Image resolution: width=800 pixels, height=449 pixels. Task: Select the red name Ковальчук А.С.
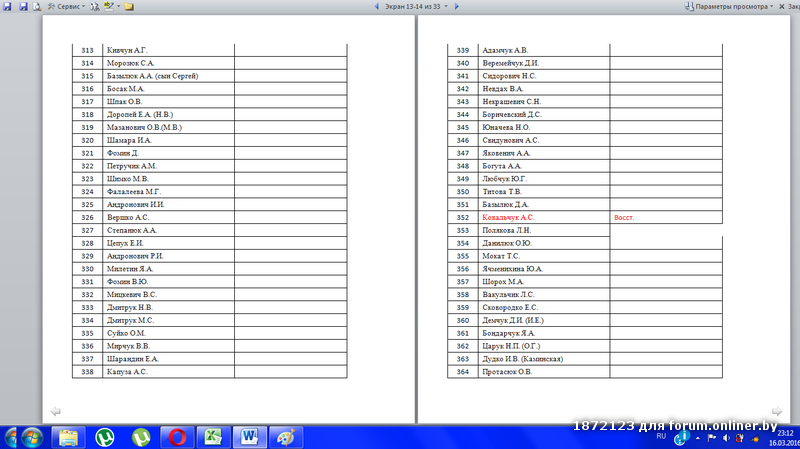coord(508,217)
